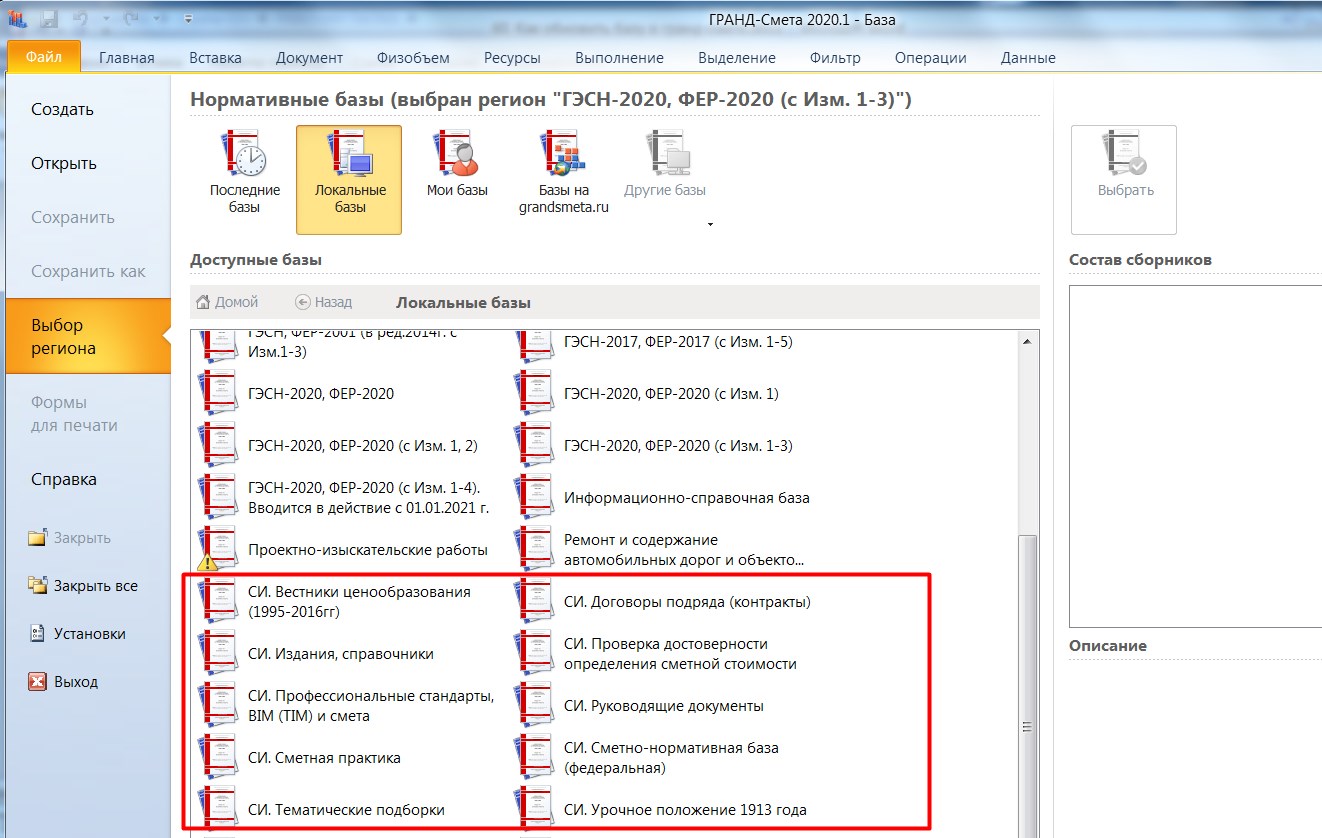Click icon of СИ. Сметная практика

point(217,757)
